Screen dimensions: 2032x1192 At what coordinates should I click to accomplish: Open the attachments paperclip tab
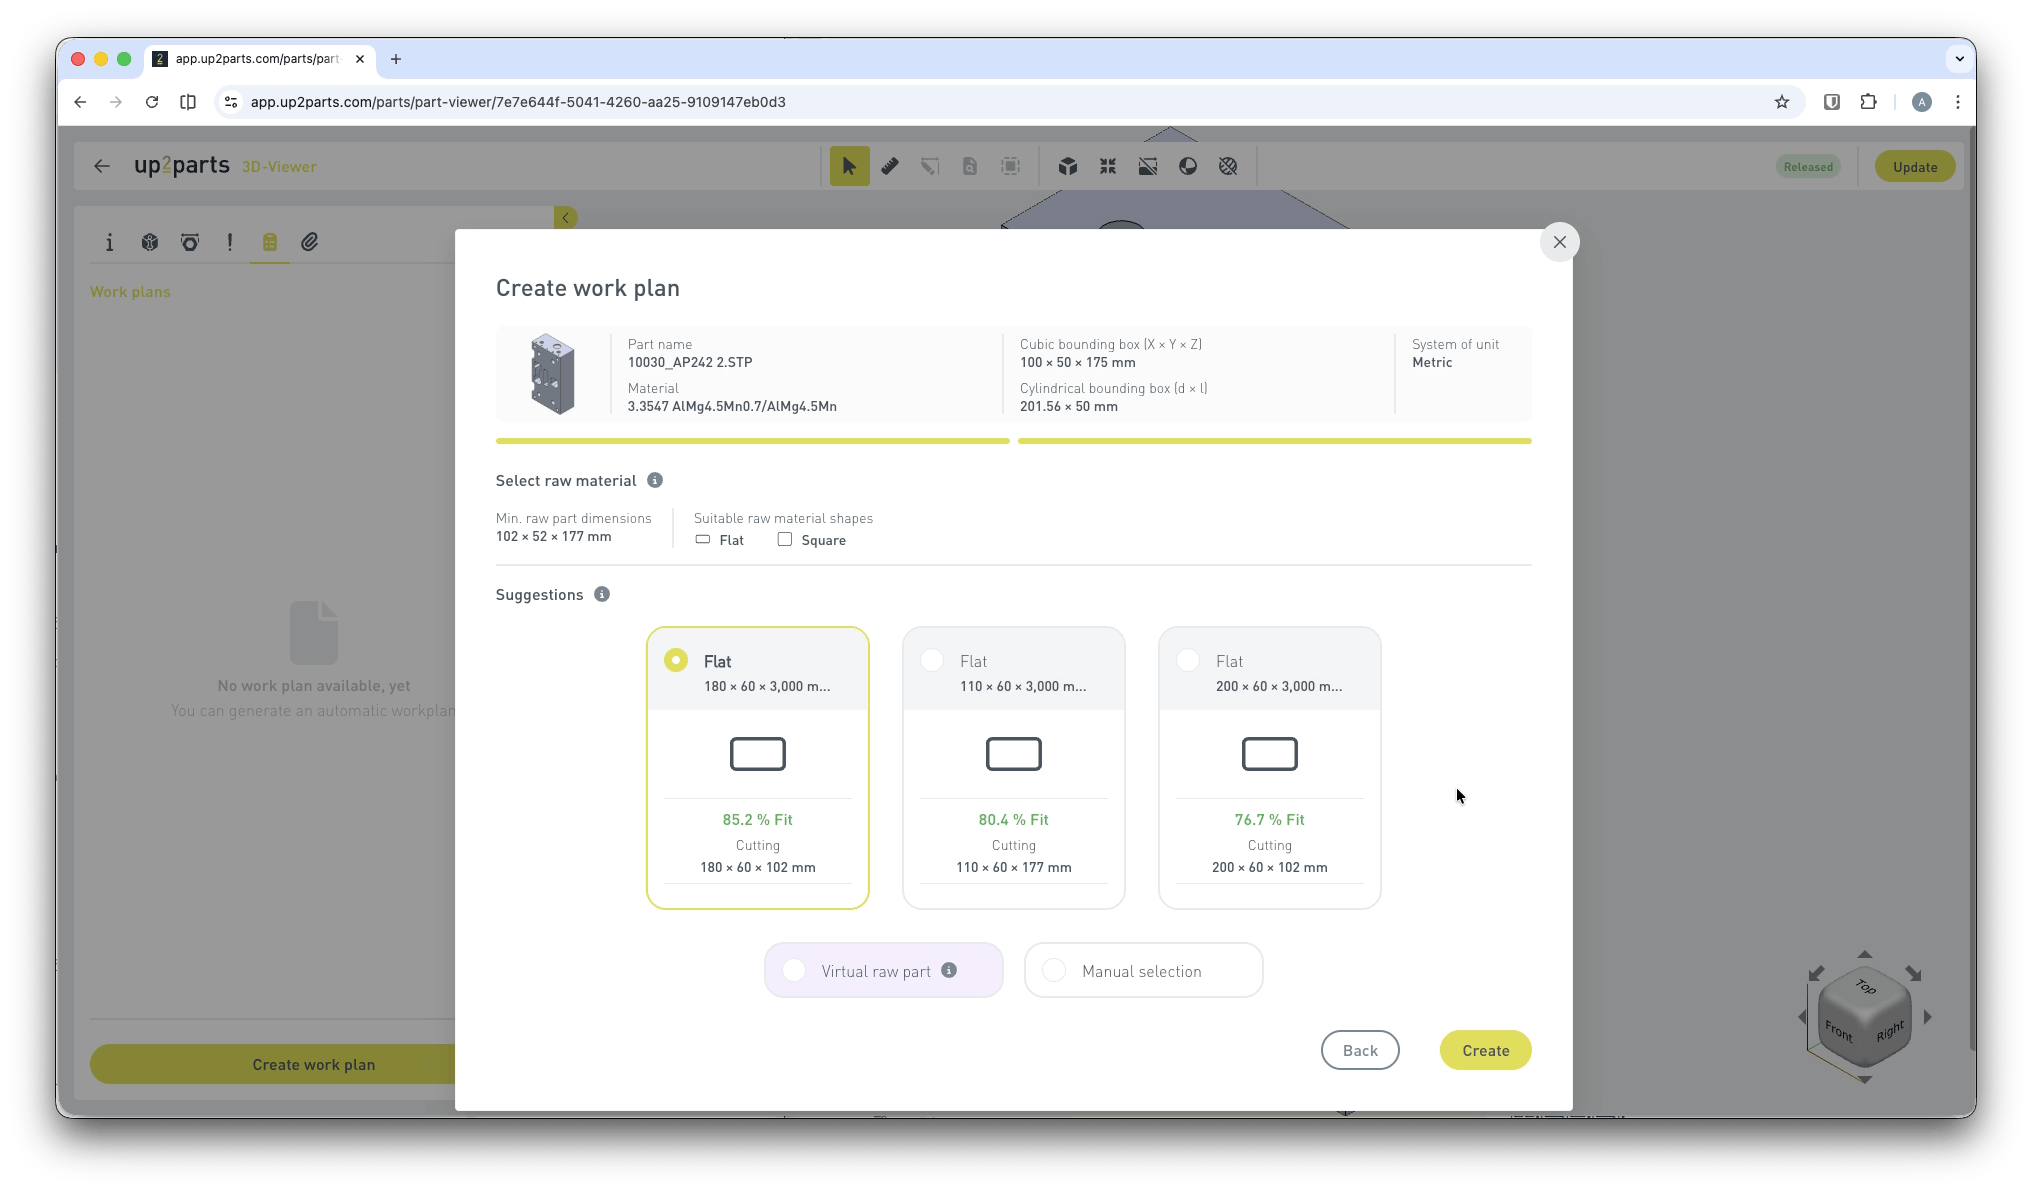click(310, 242)
